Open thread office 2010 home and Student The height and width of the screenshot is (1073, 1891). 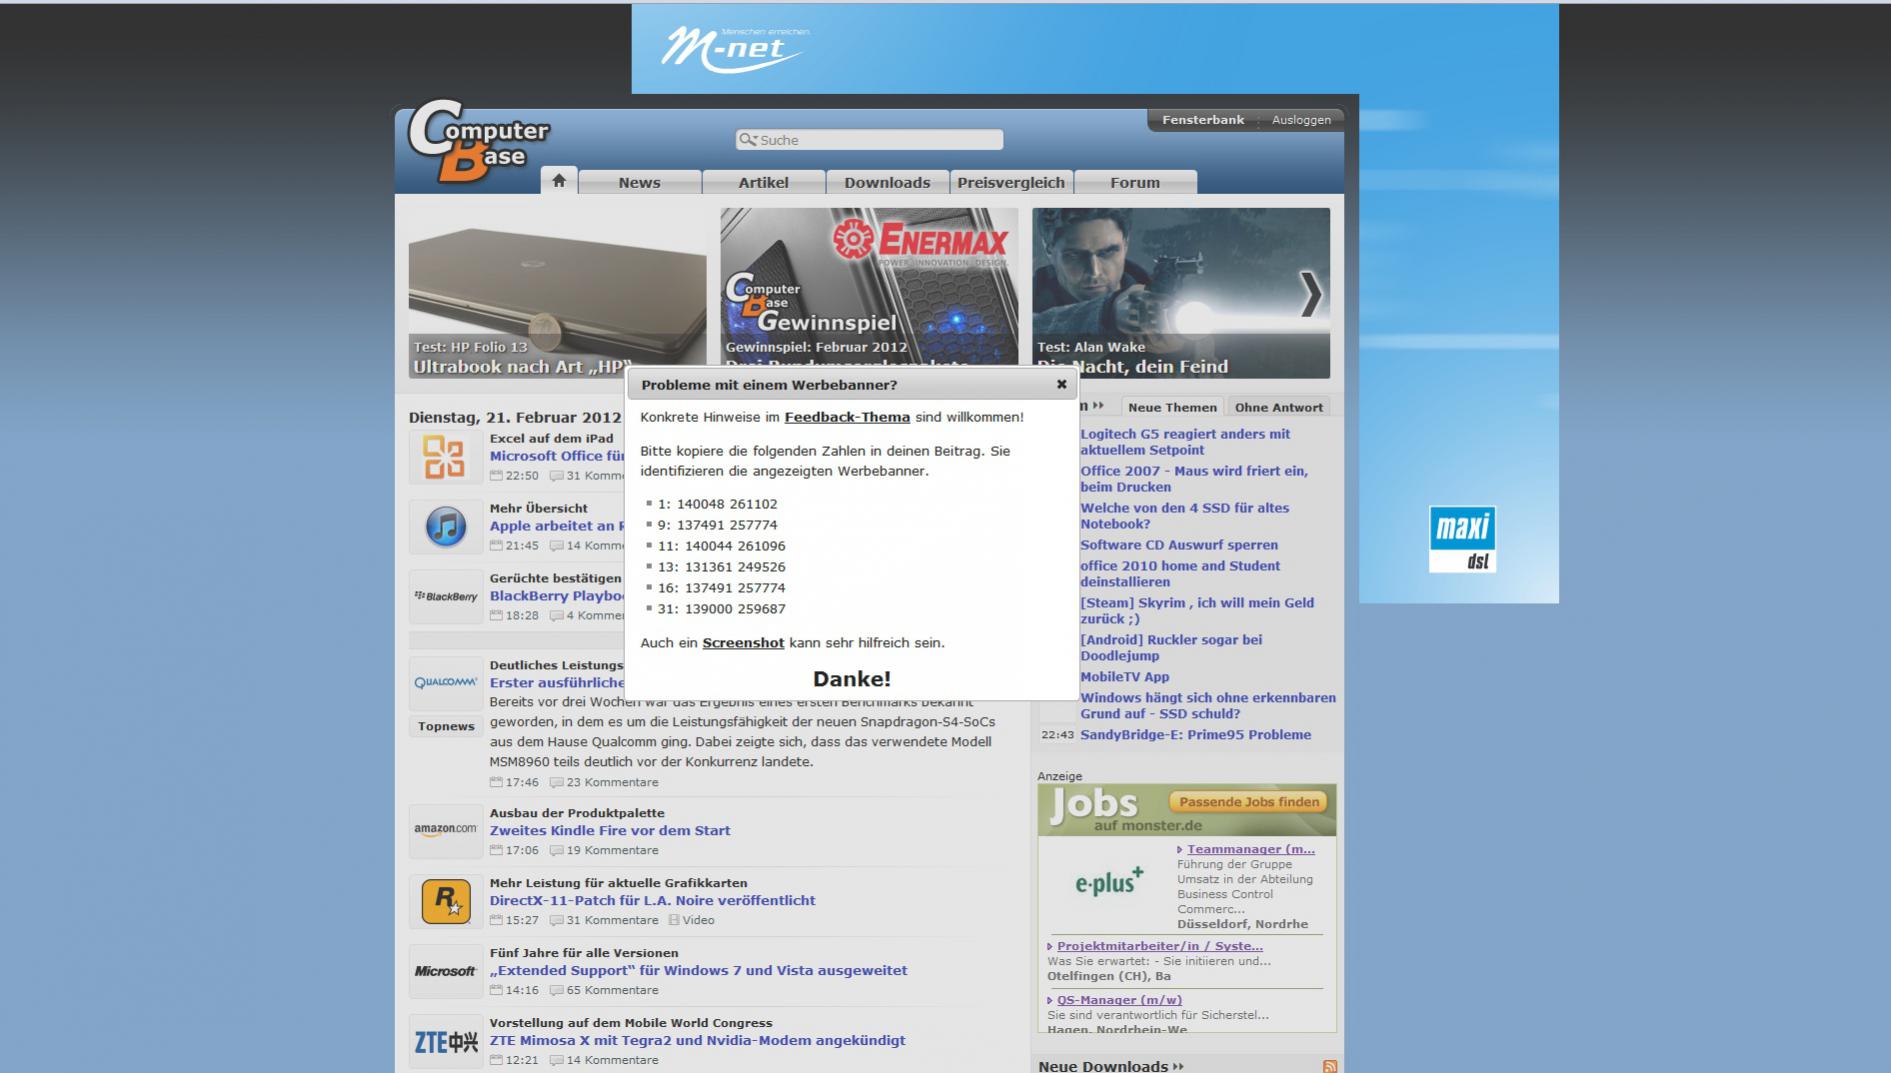[1180, 574]
